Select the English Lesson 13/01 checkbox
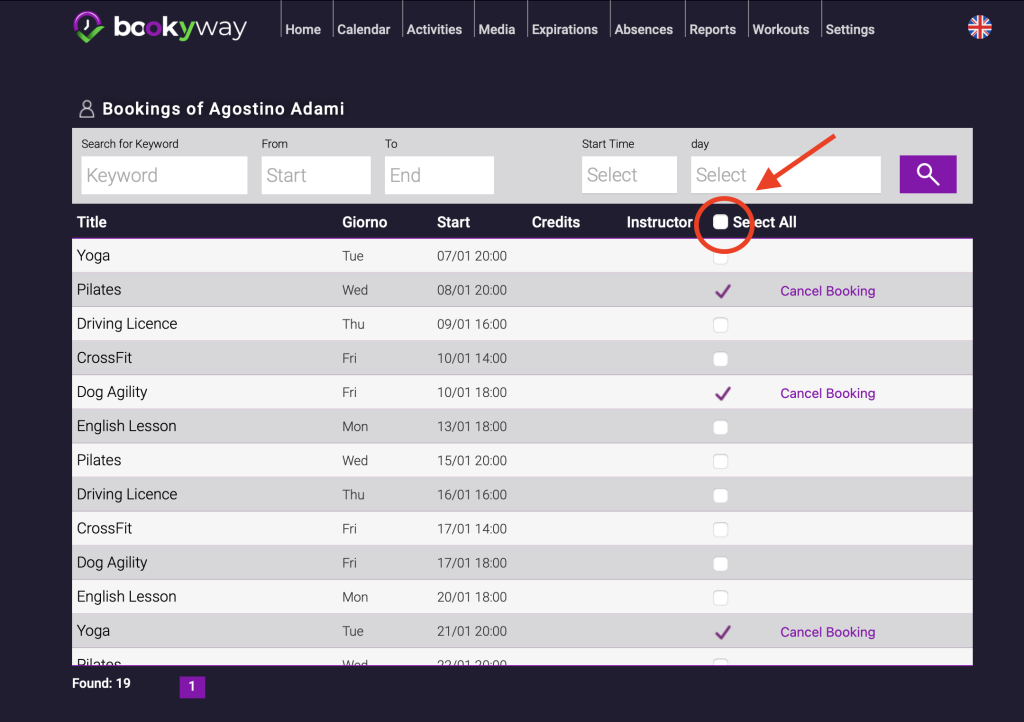The image size is (1024, 722). (x=720, y=427)
